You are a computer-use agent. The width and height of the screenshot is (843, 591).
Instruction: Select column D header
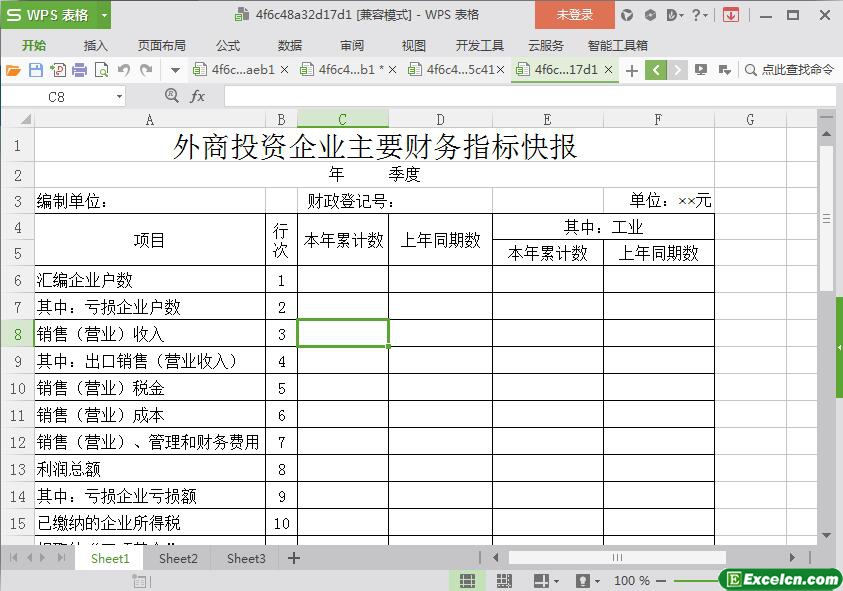tap(440, 119)
